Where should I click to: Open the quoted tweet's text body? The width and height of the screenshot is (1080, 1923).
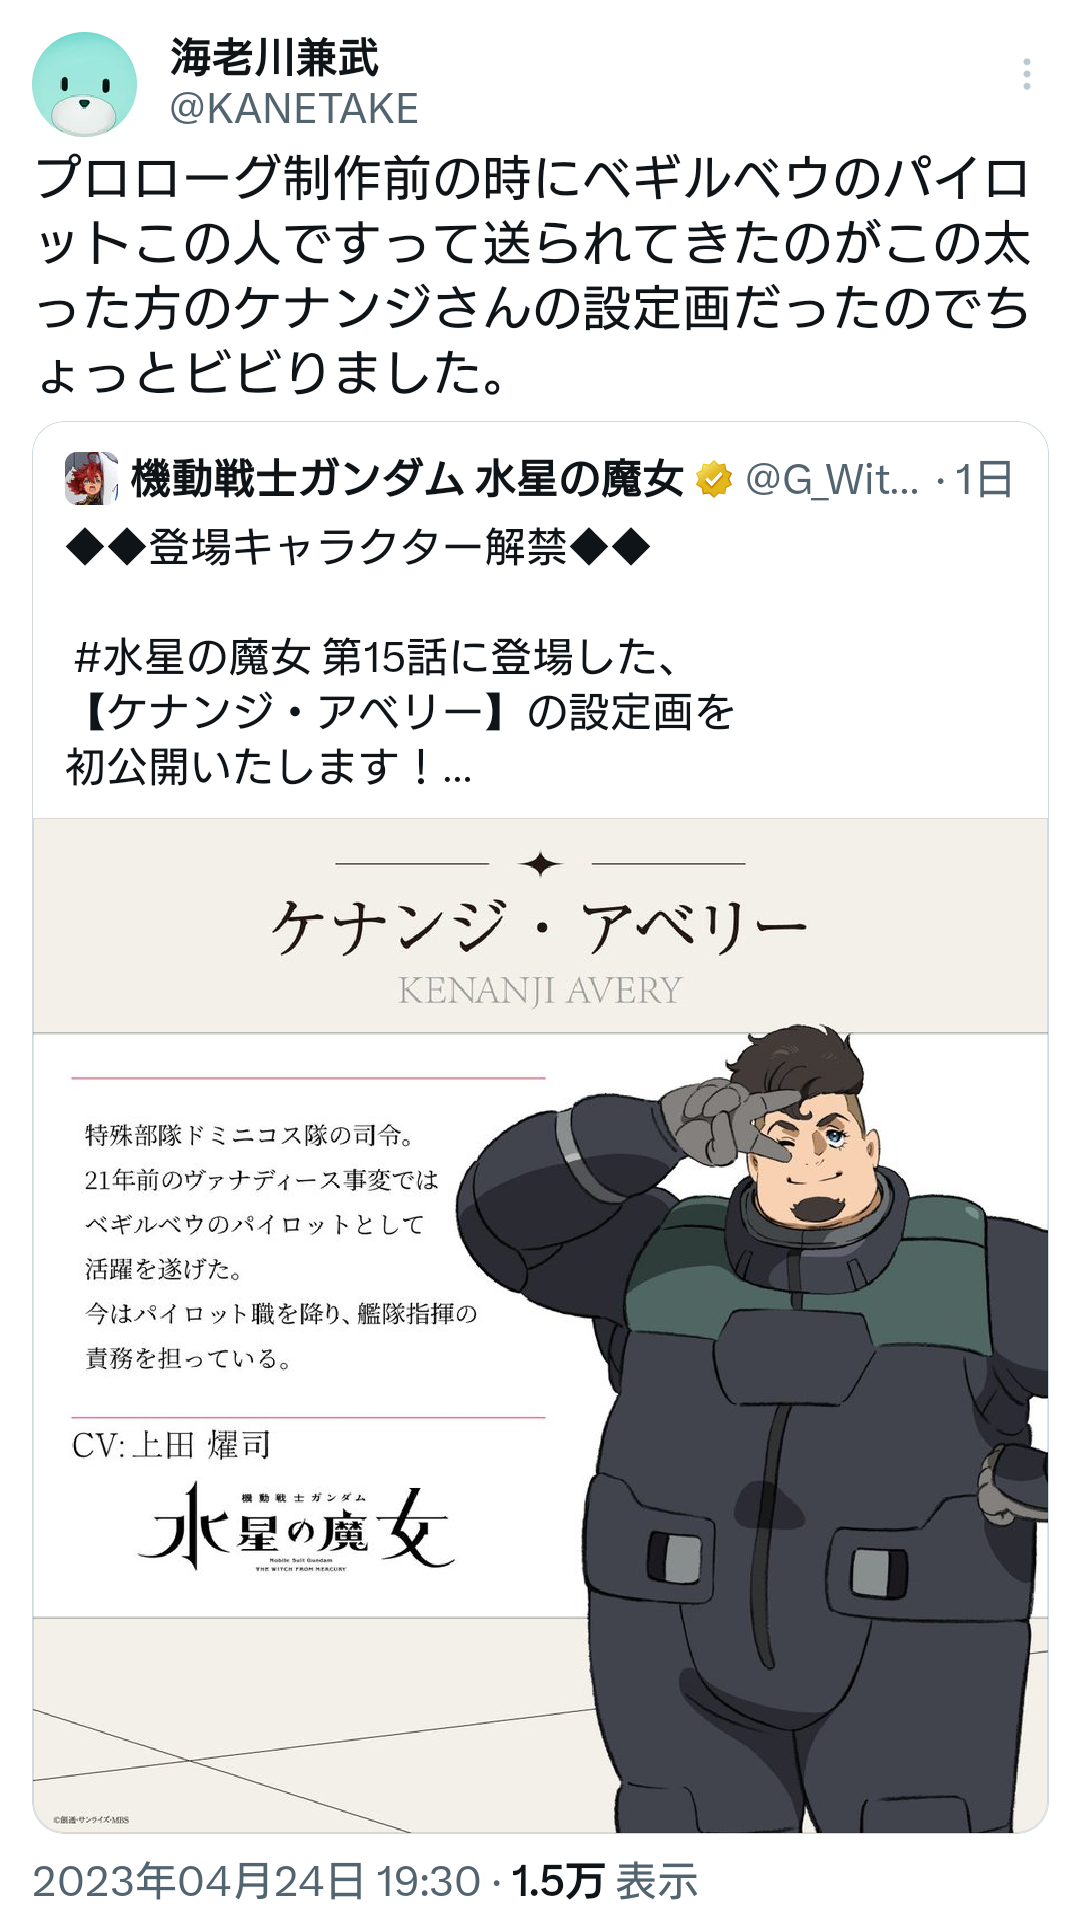click(x=400, y=657)
